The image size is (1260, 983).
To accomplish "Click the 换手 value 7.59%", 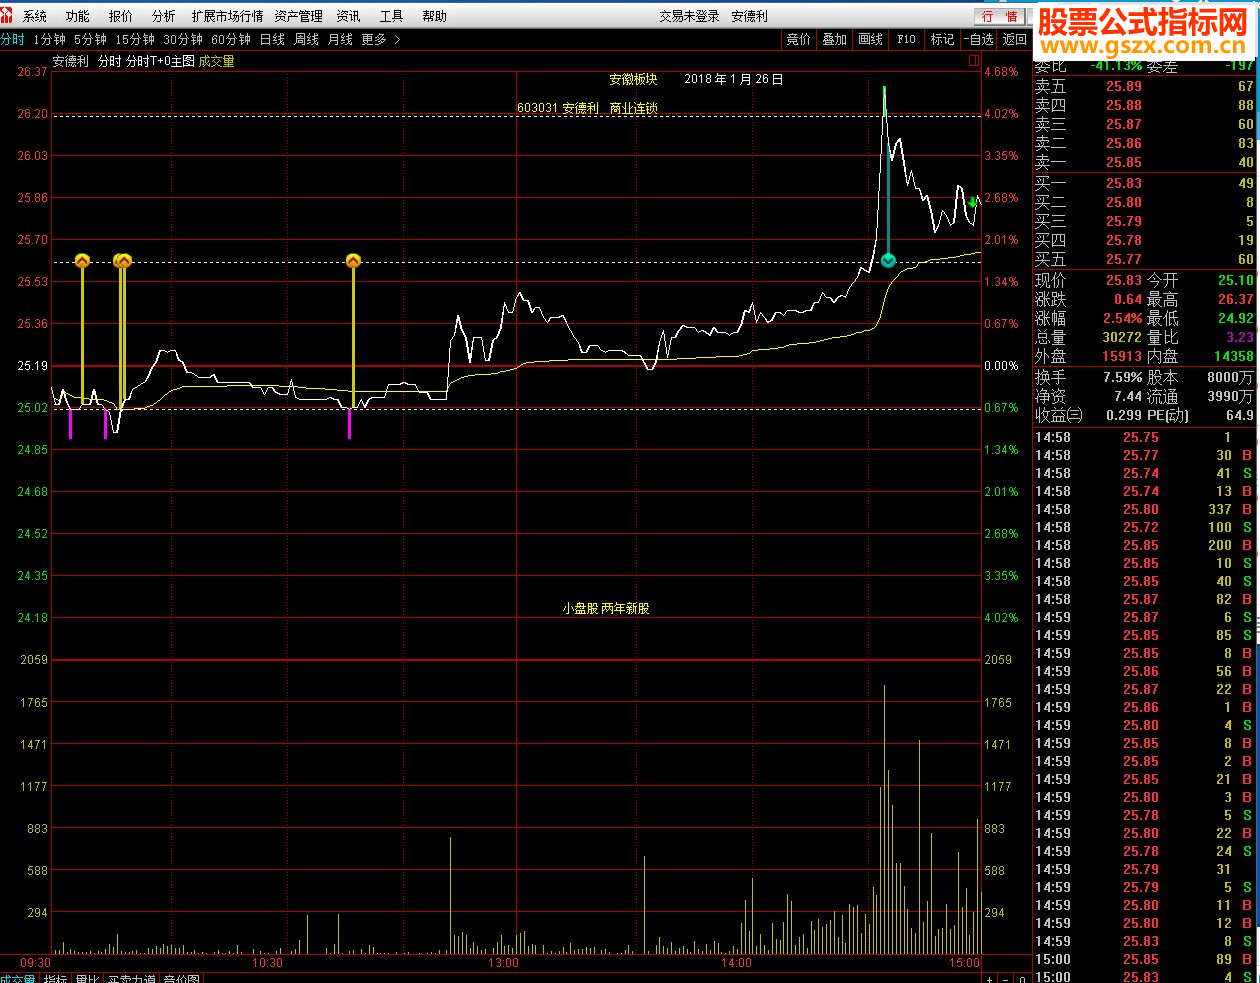I will click(1122, 377).
